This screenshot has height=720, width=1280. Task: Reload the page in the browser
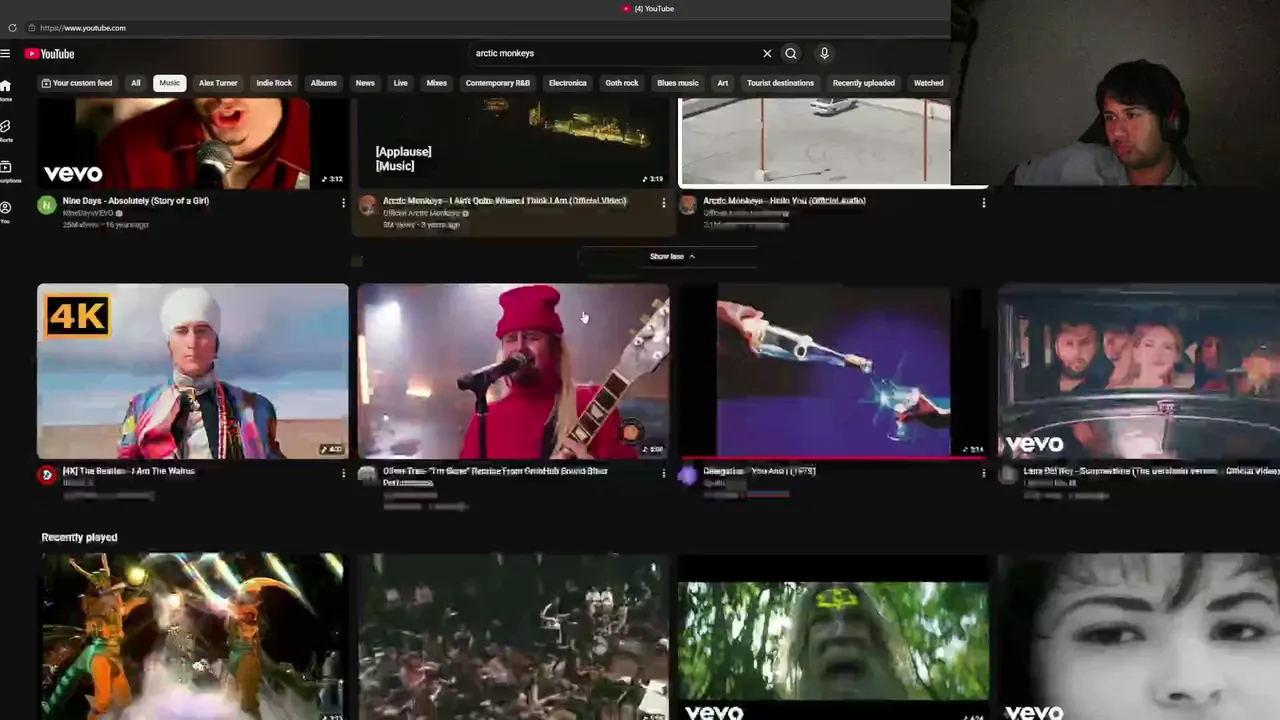coord(12,28)
